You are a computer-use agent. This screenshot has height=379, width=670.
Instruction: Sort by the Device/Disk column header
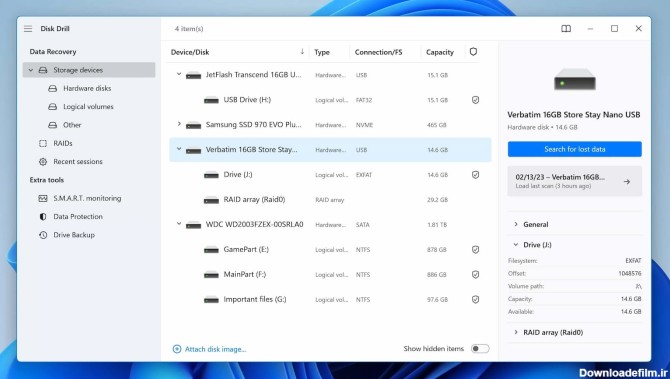[x=190, y=52]
